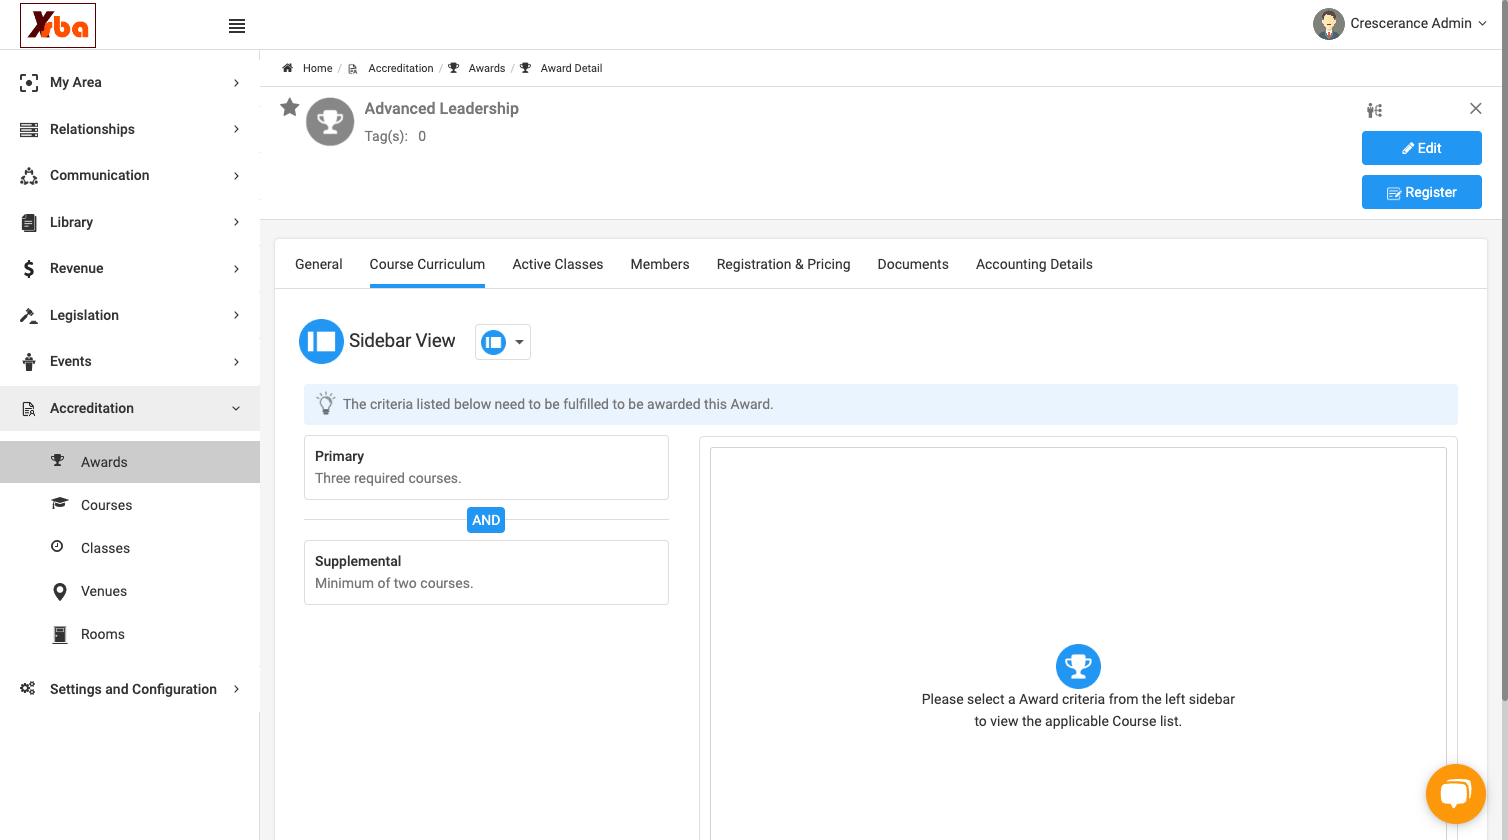Image resolution: width=1508 pixels, height=840 pixels.
Task: Click the Home breadcrumb house icon
Action: point(287,68)
